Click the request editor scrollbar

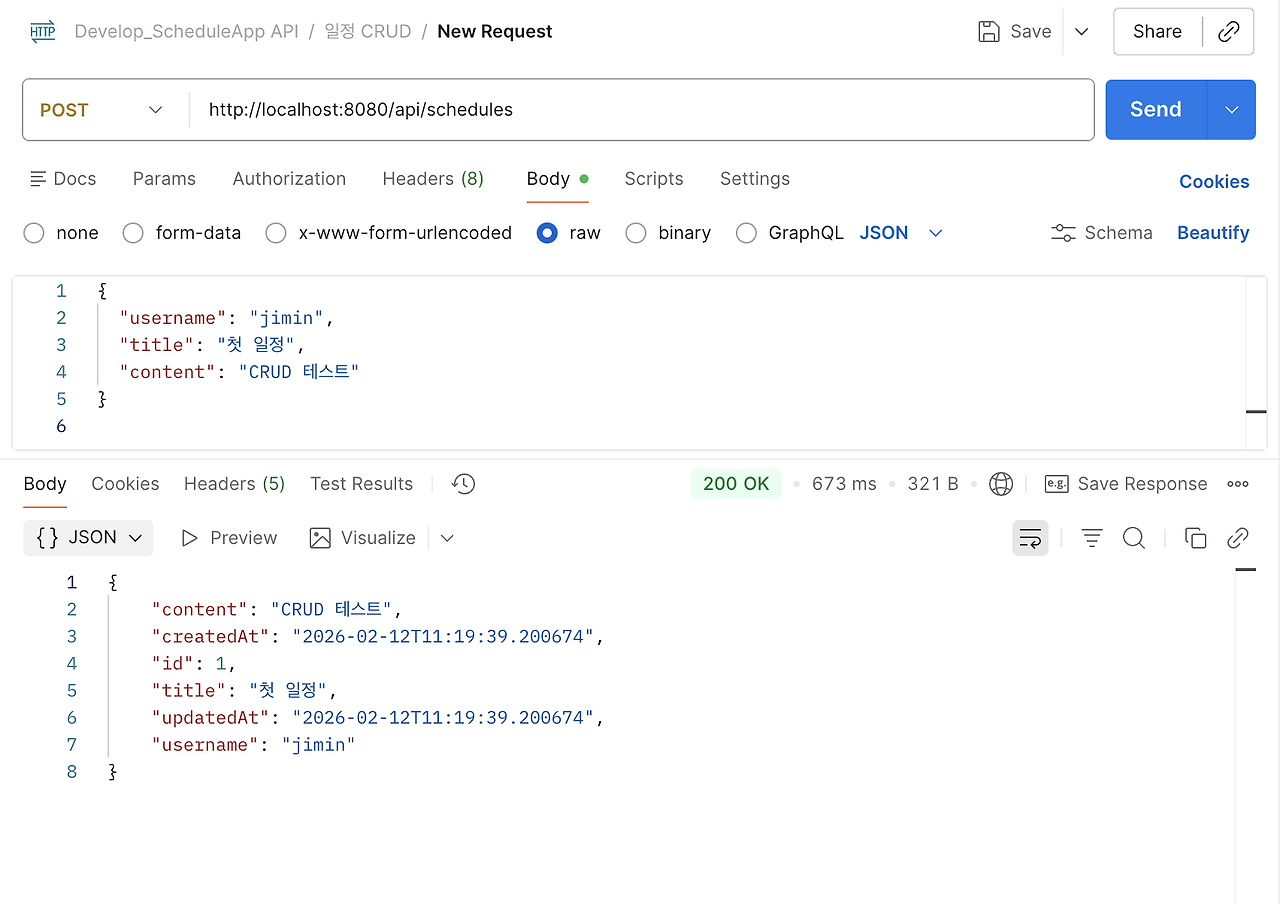(x=1256, y=363)
